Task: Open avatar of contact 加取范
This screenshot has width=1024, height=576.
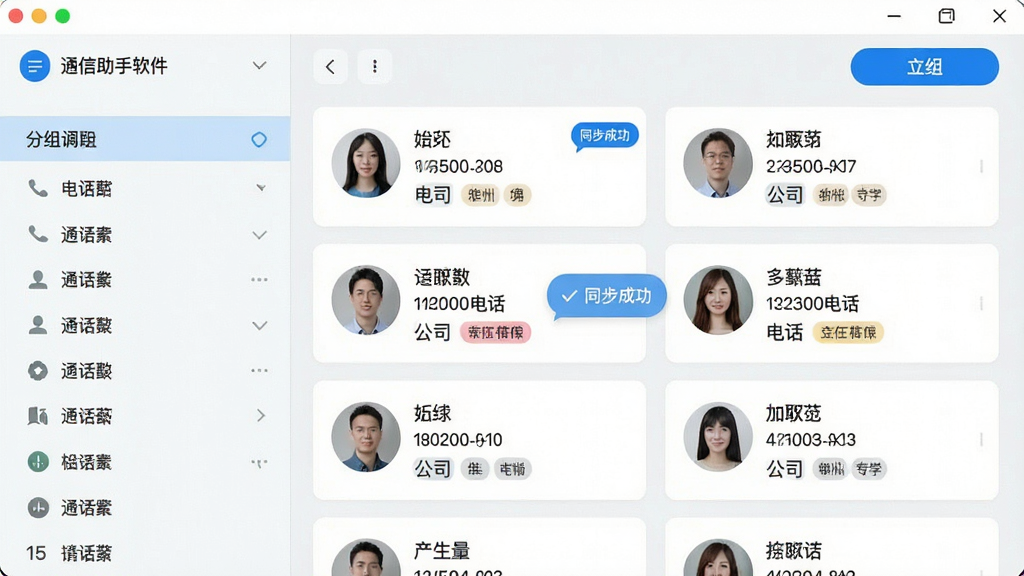Action: tap(718, 437)
